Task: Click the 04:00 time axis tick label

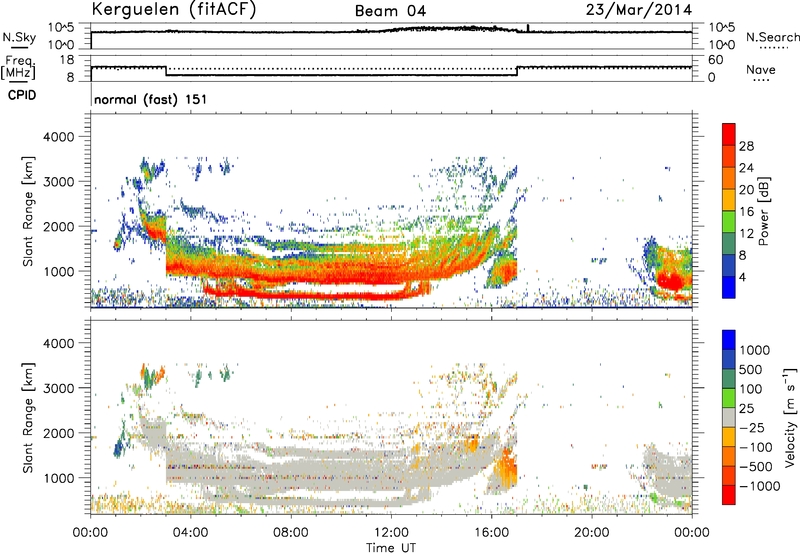Action: pyautogui.click(x=190, y=533)
